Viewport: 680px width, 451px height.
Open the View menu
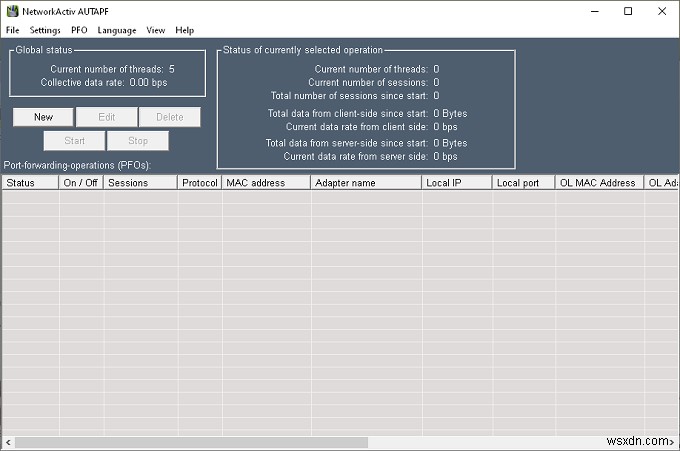(156, 30)
